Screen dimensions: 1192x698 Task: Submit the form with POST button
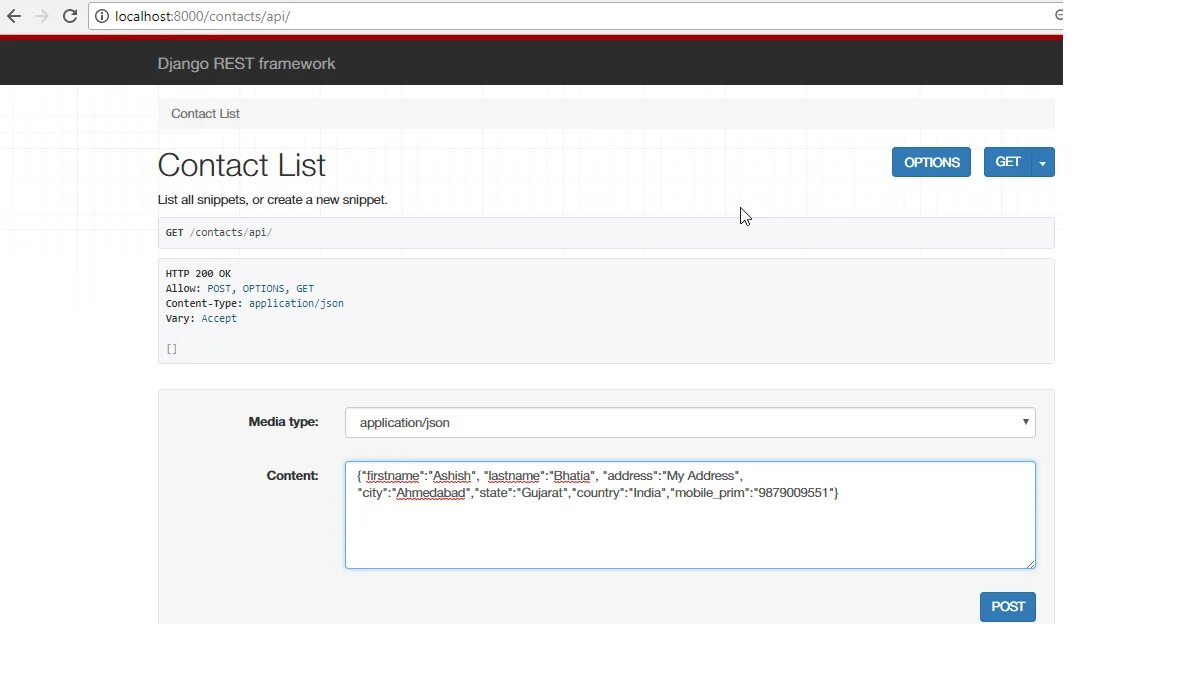(x=1008, y=607)
